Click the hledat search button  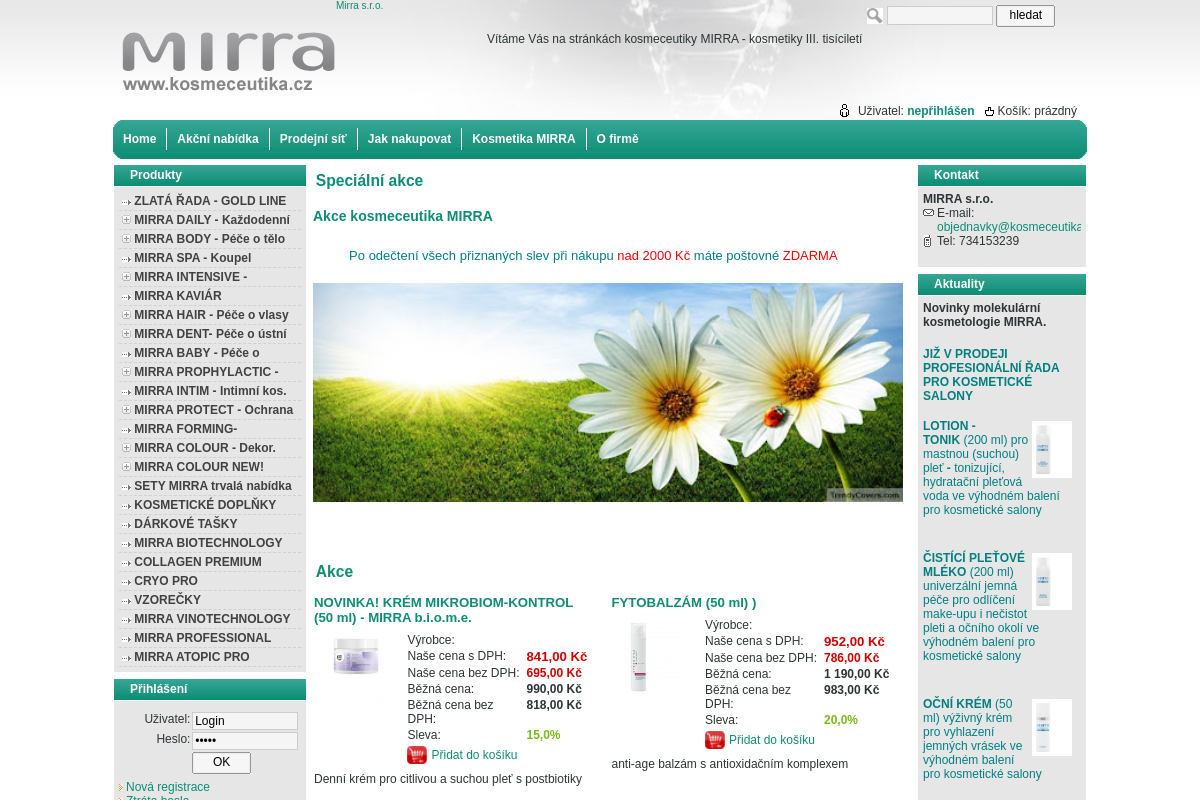click(x=1025, y=15)
